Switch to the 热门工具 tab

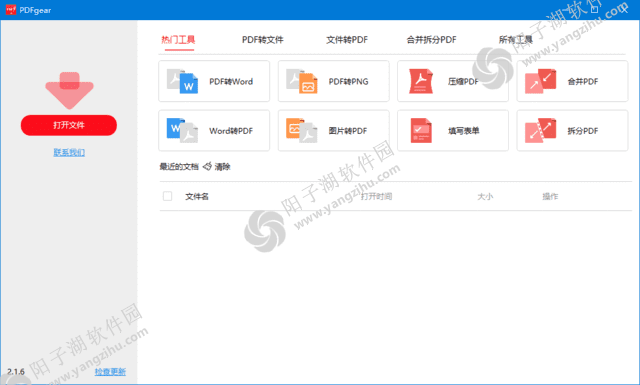(178, 40)
